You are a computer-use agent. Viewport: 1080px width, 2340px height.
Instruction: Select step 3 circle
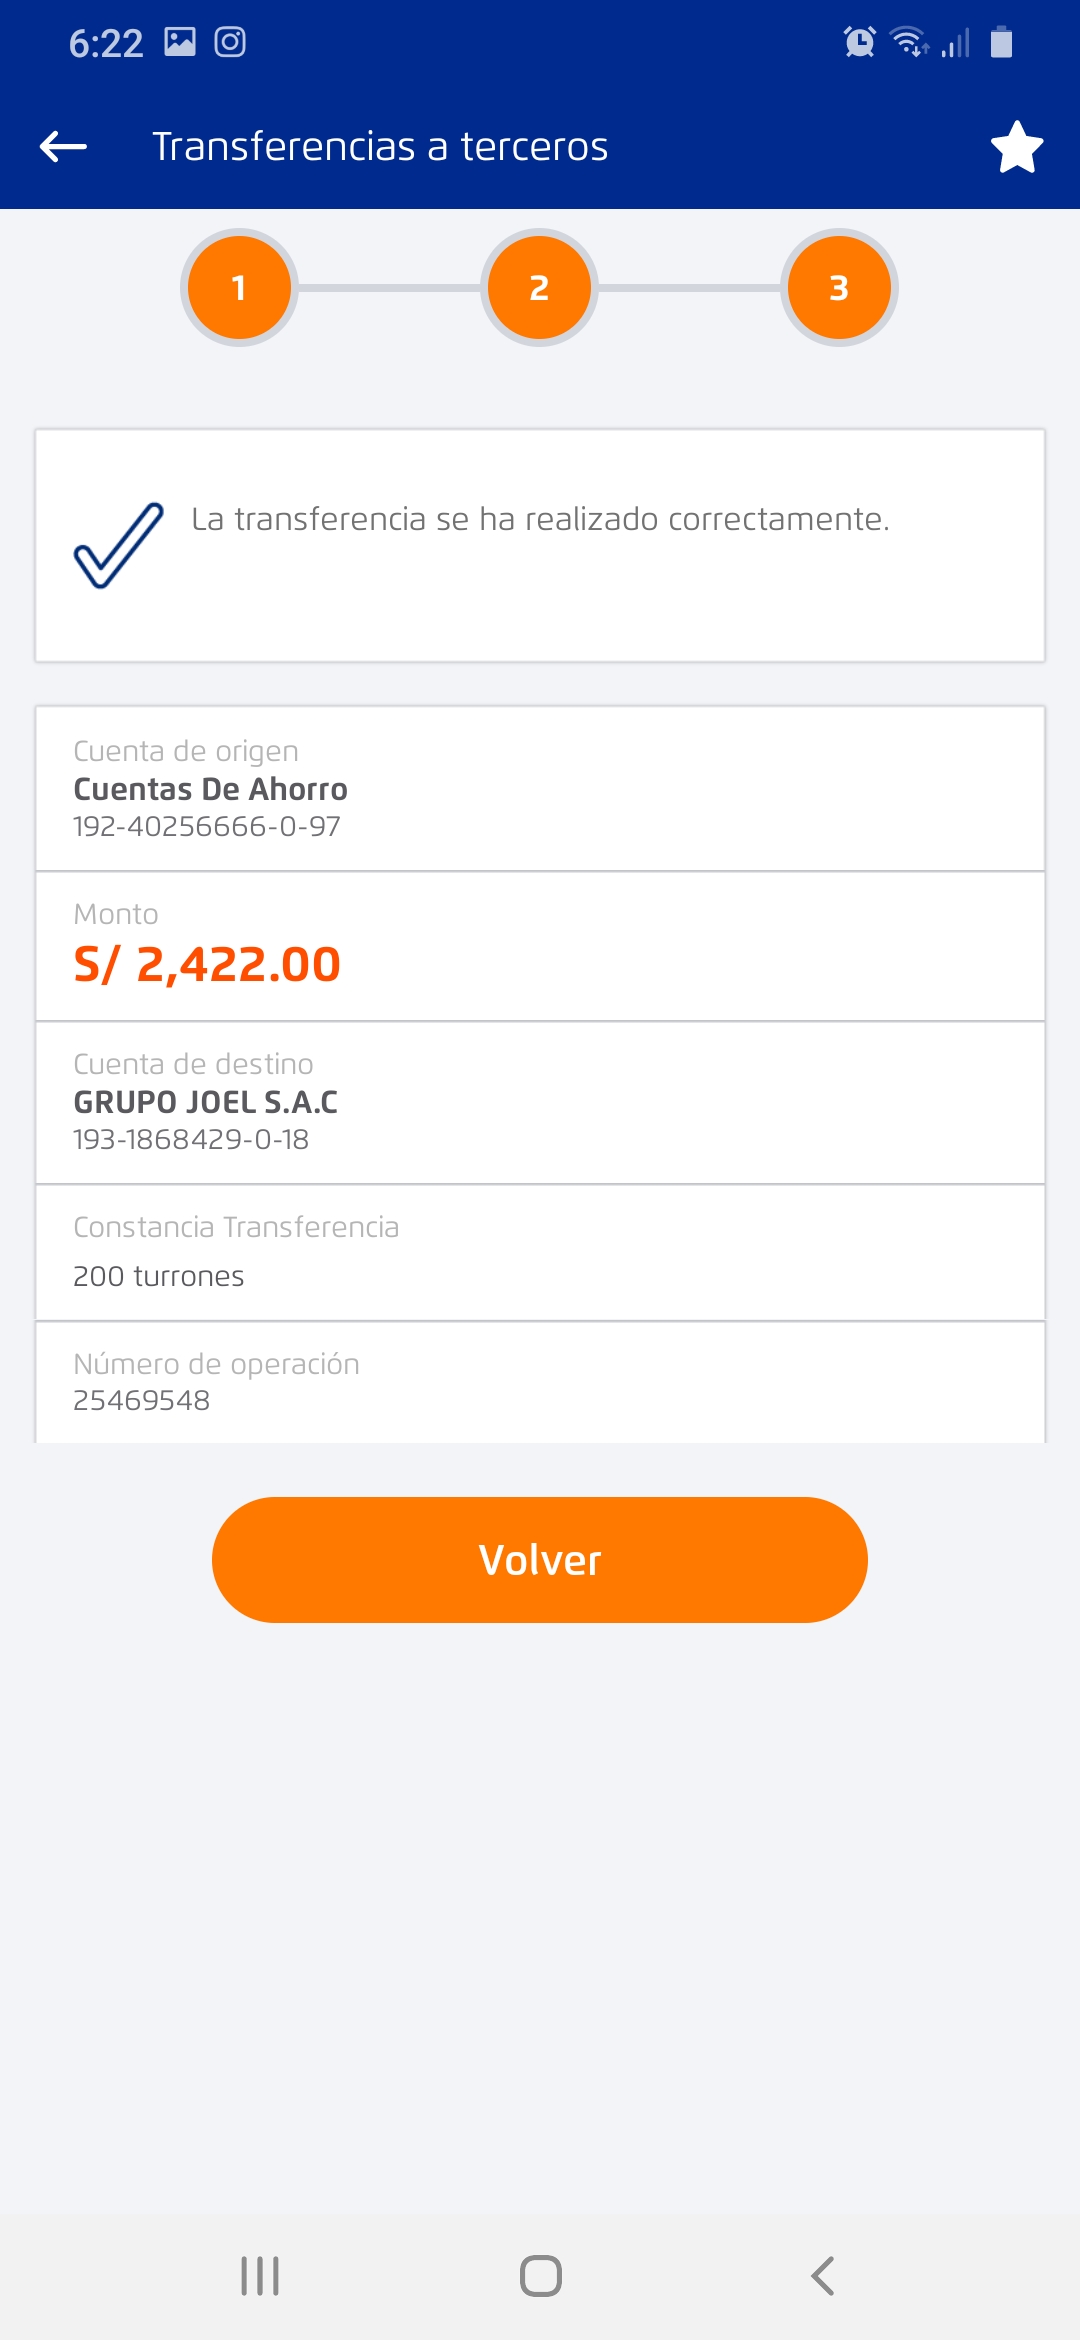point(839,288)
